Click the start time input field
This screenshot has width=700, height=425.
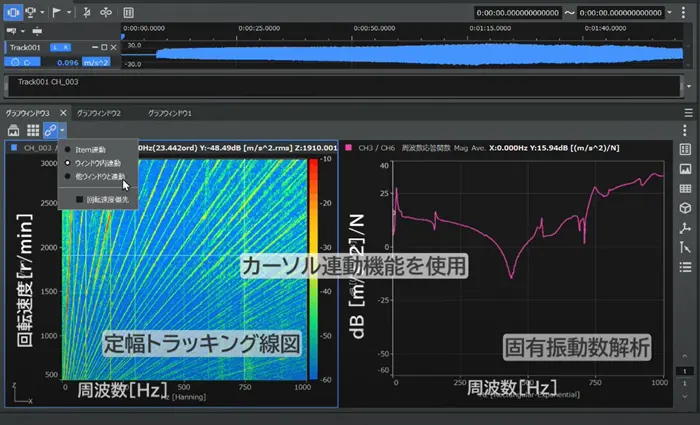[518, 13]
